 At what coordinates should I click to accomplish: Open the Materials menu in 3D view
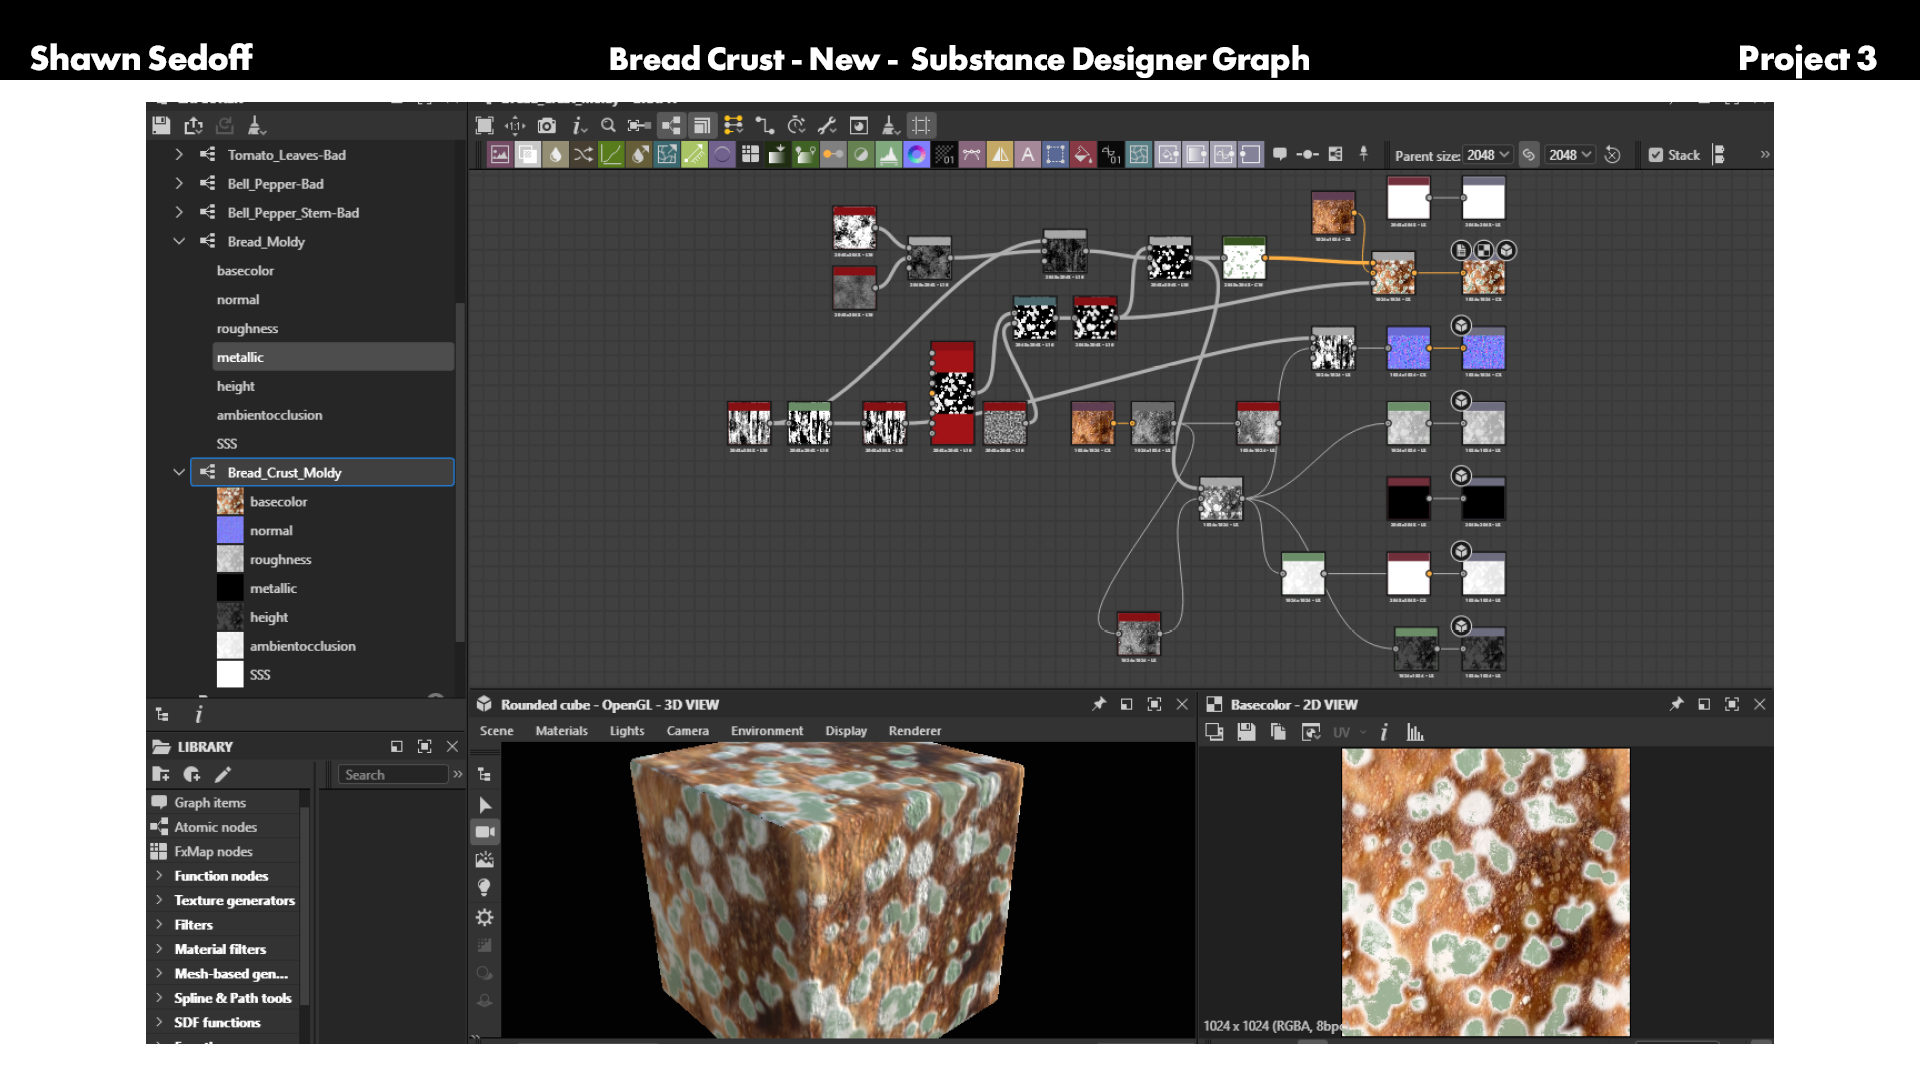click(561, 731)
